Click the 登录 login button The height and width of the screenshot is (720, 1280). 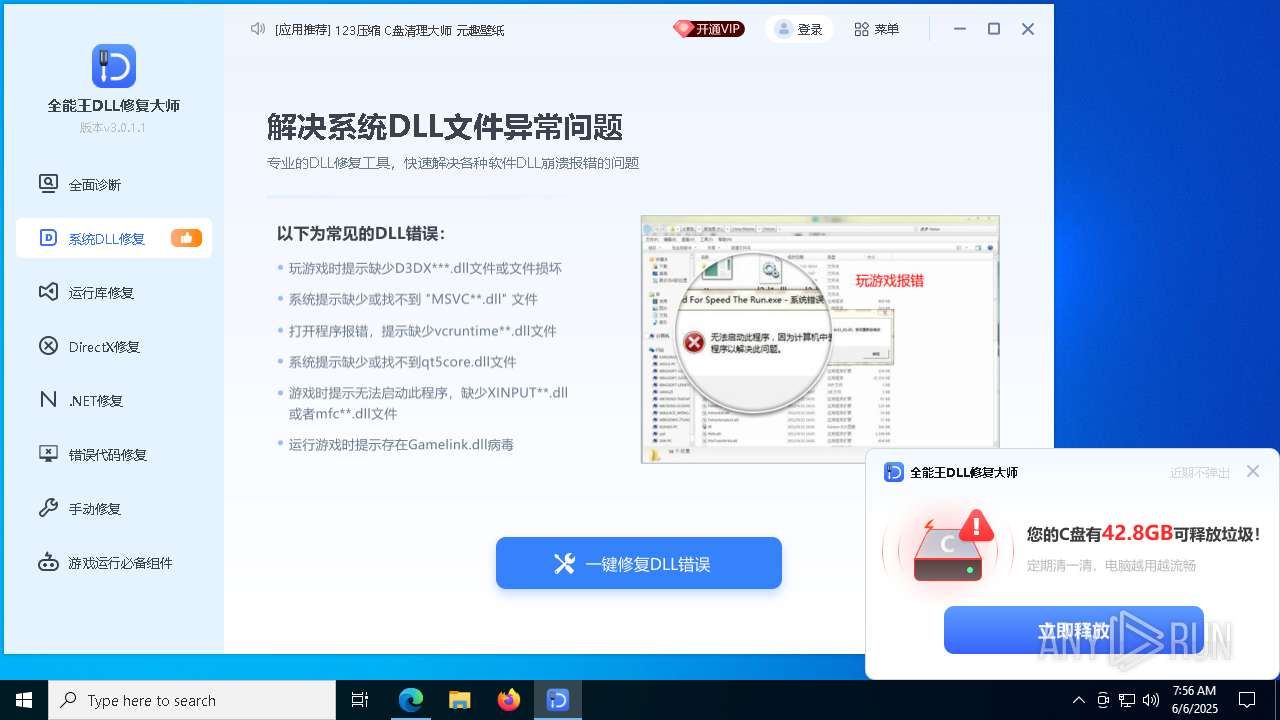(799, 29)
